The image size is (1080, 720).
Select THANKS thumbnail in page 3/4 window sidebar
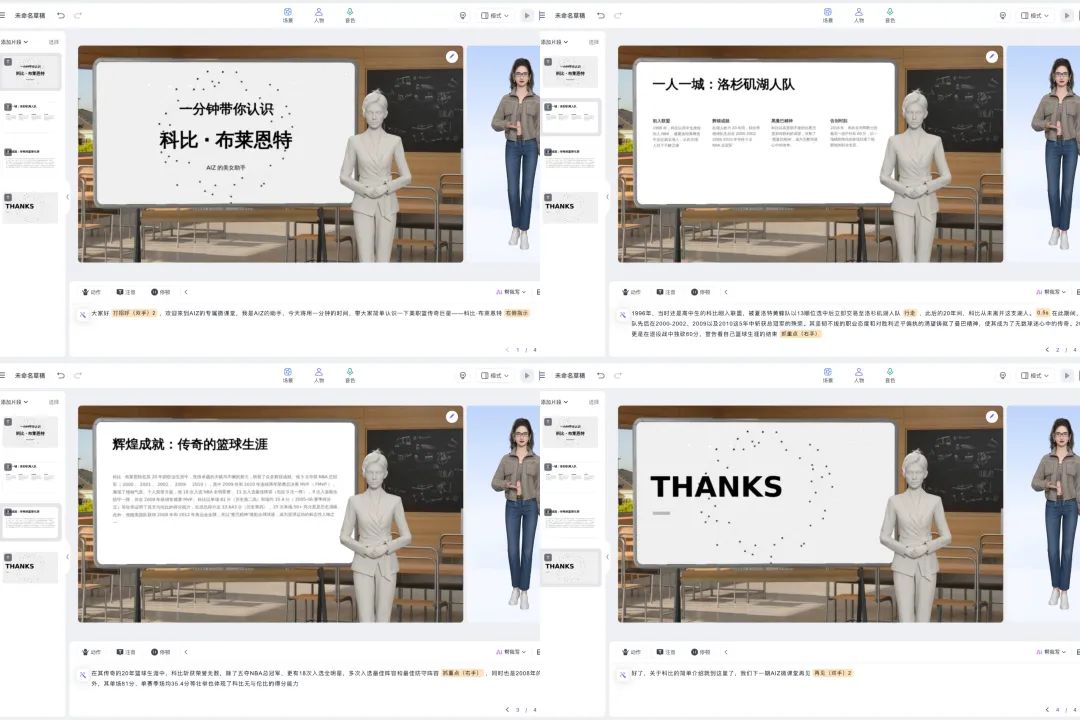tap(30, 567)
